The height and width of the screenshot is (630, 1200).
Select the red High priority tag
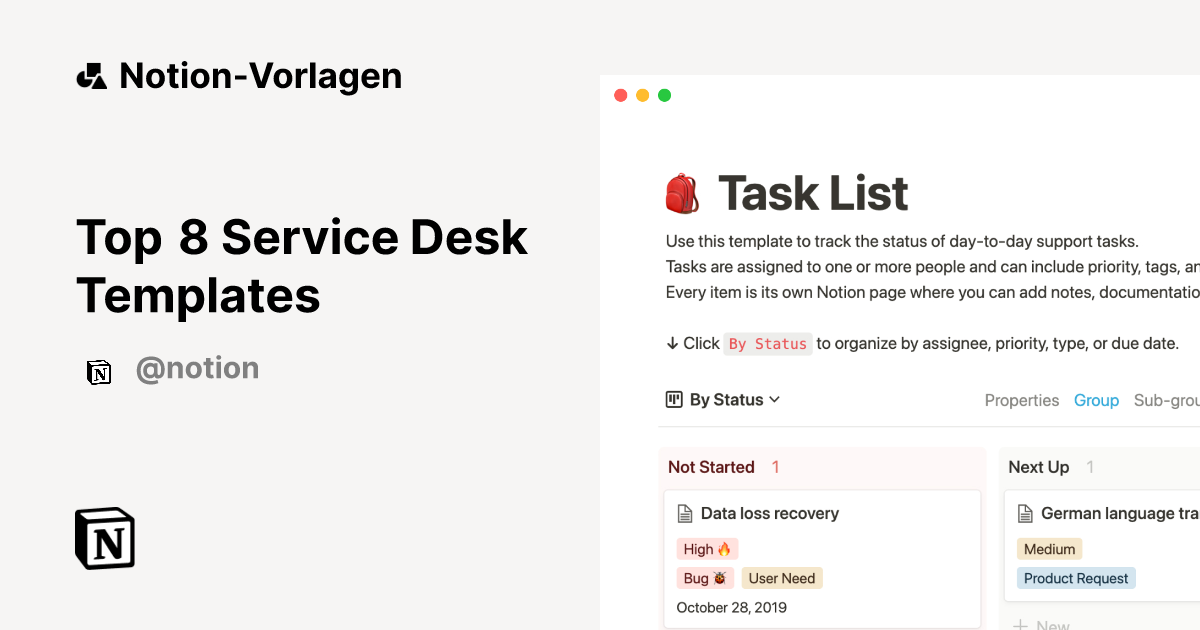[707, 548]
